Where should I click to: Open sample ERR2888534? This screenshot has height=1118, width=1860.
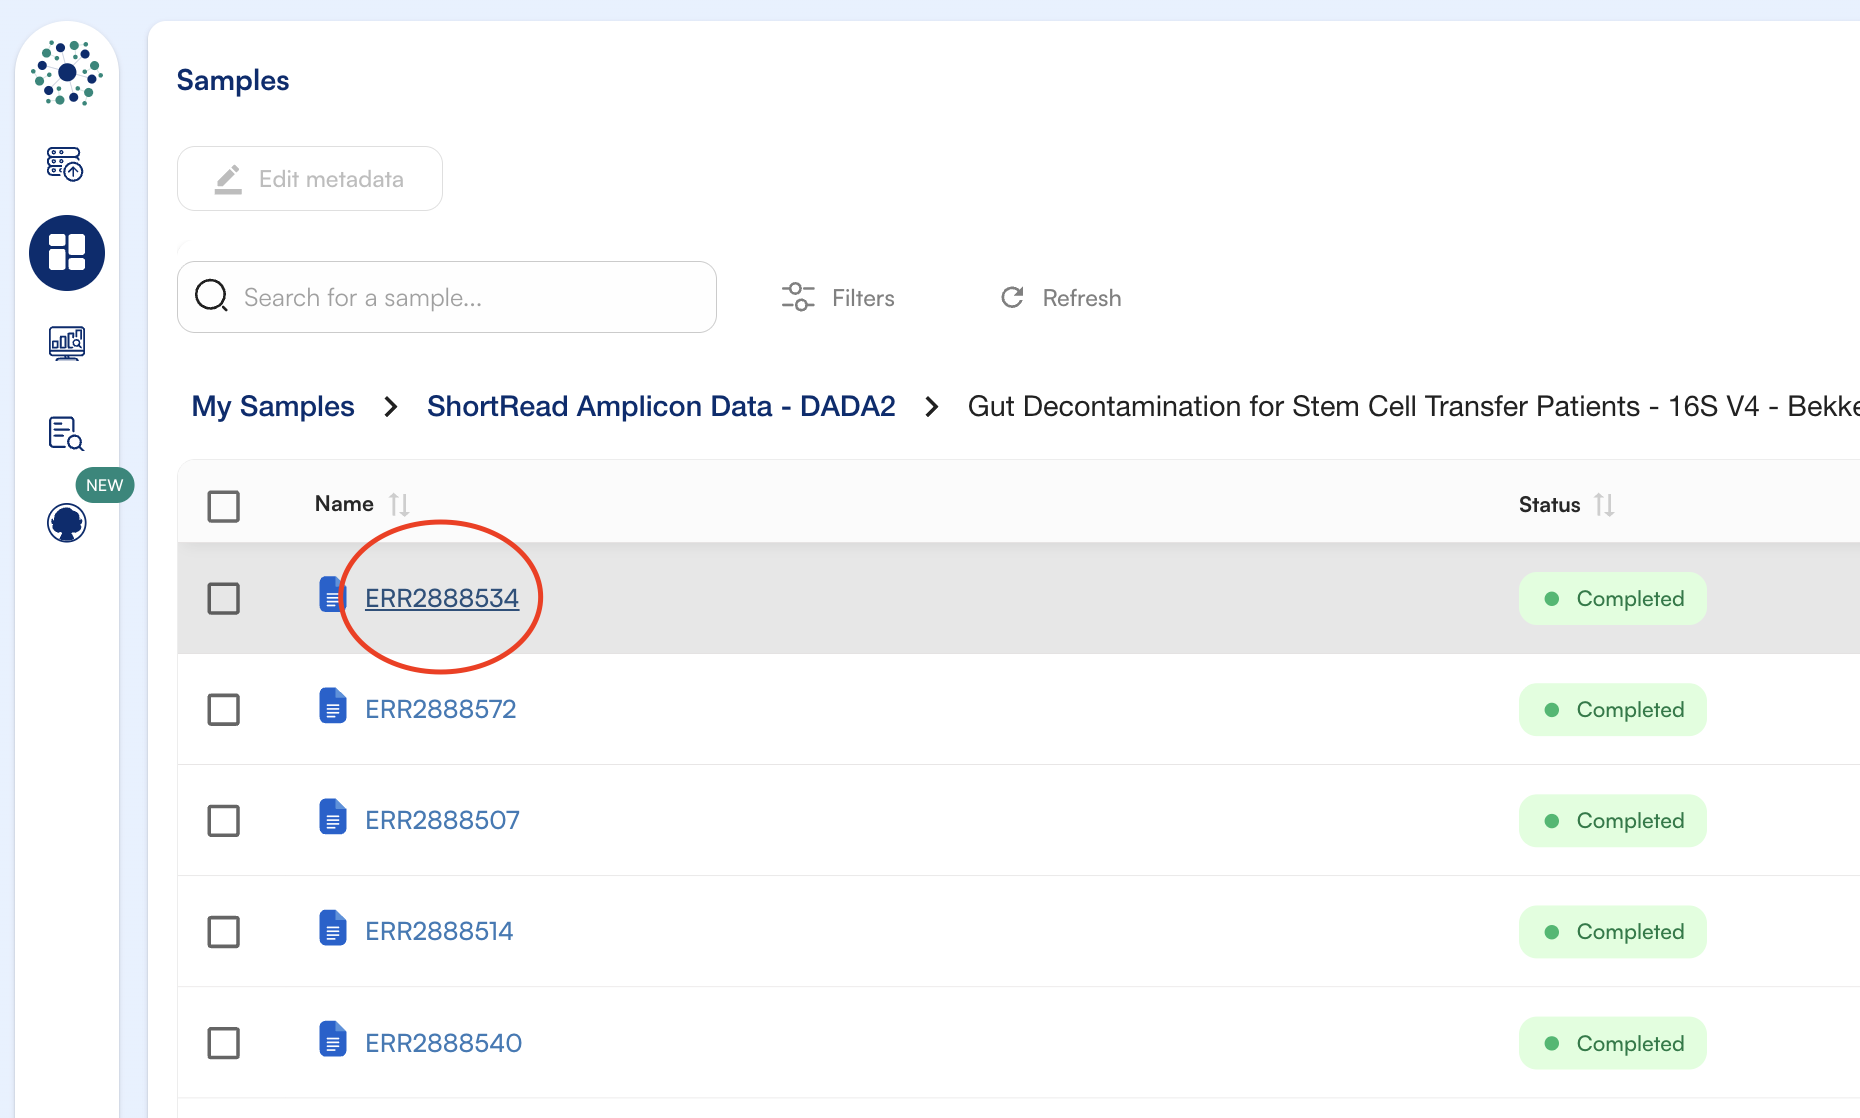tap(442, 598)
